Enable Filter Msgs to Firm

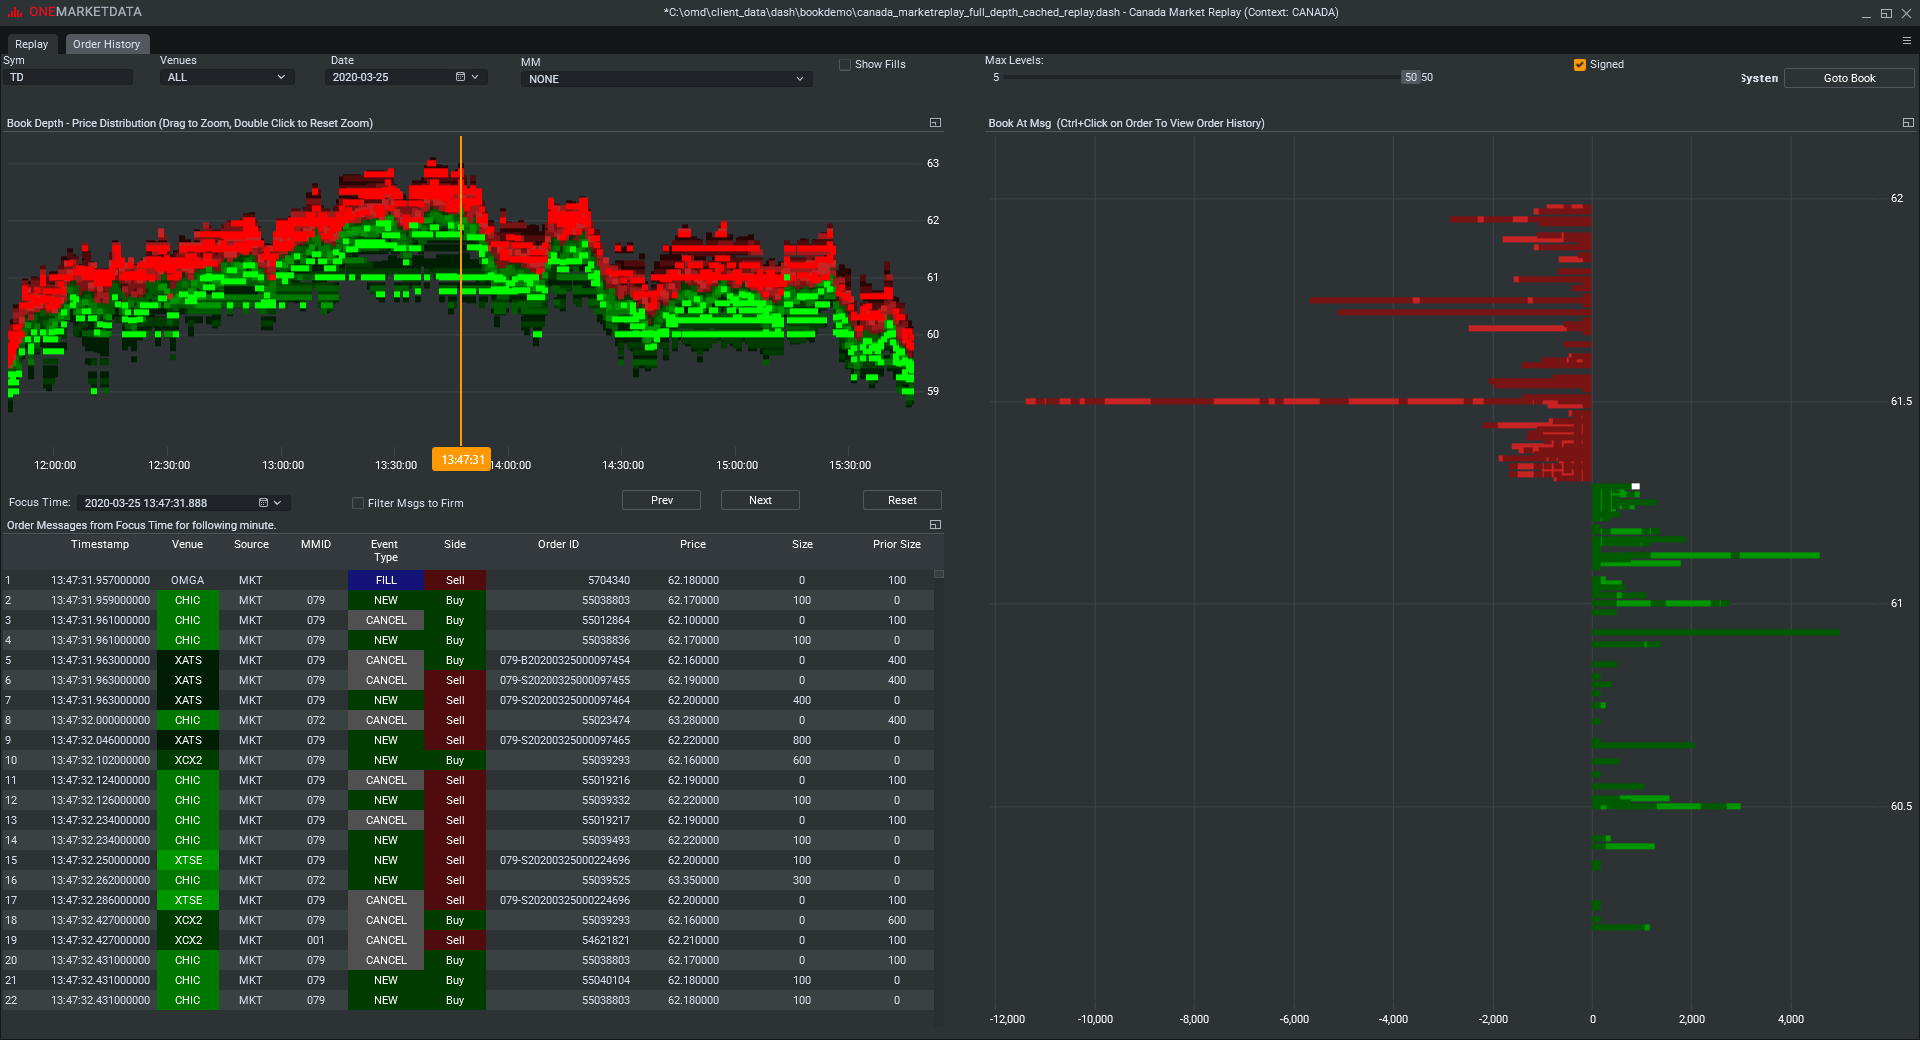click(358, 503)
